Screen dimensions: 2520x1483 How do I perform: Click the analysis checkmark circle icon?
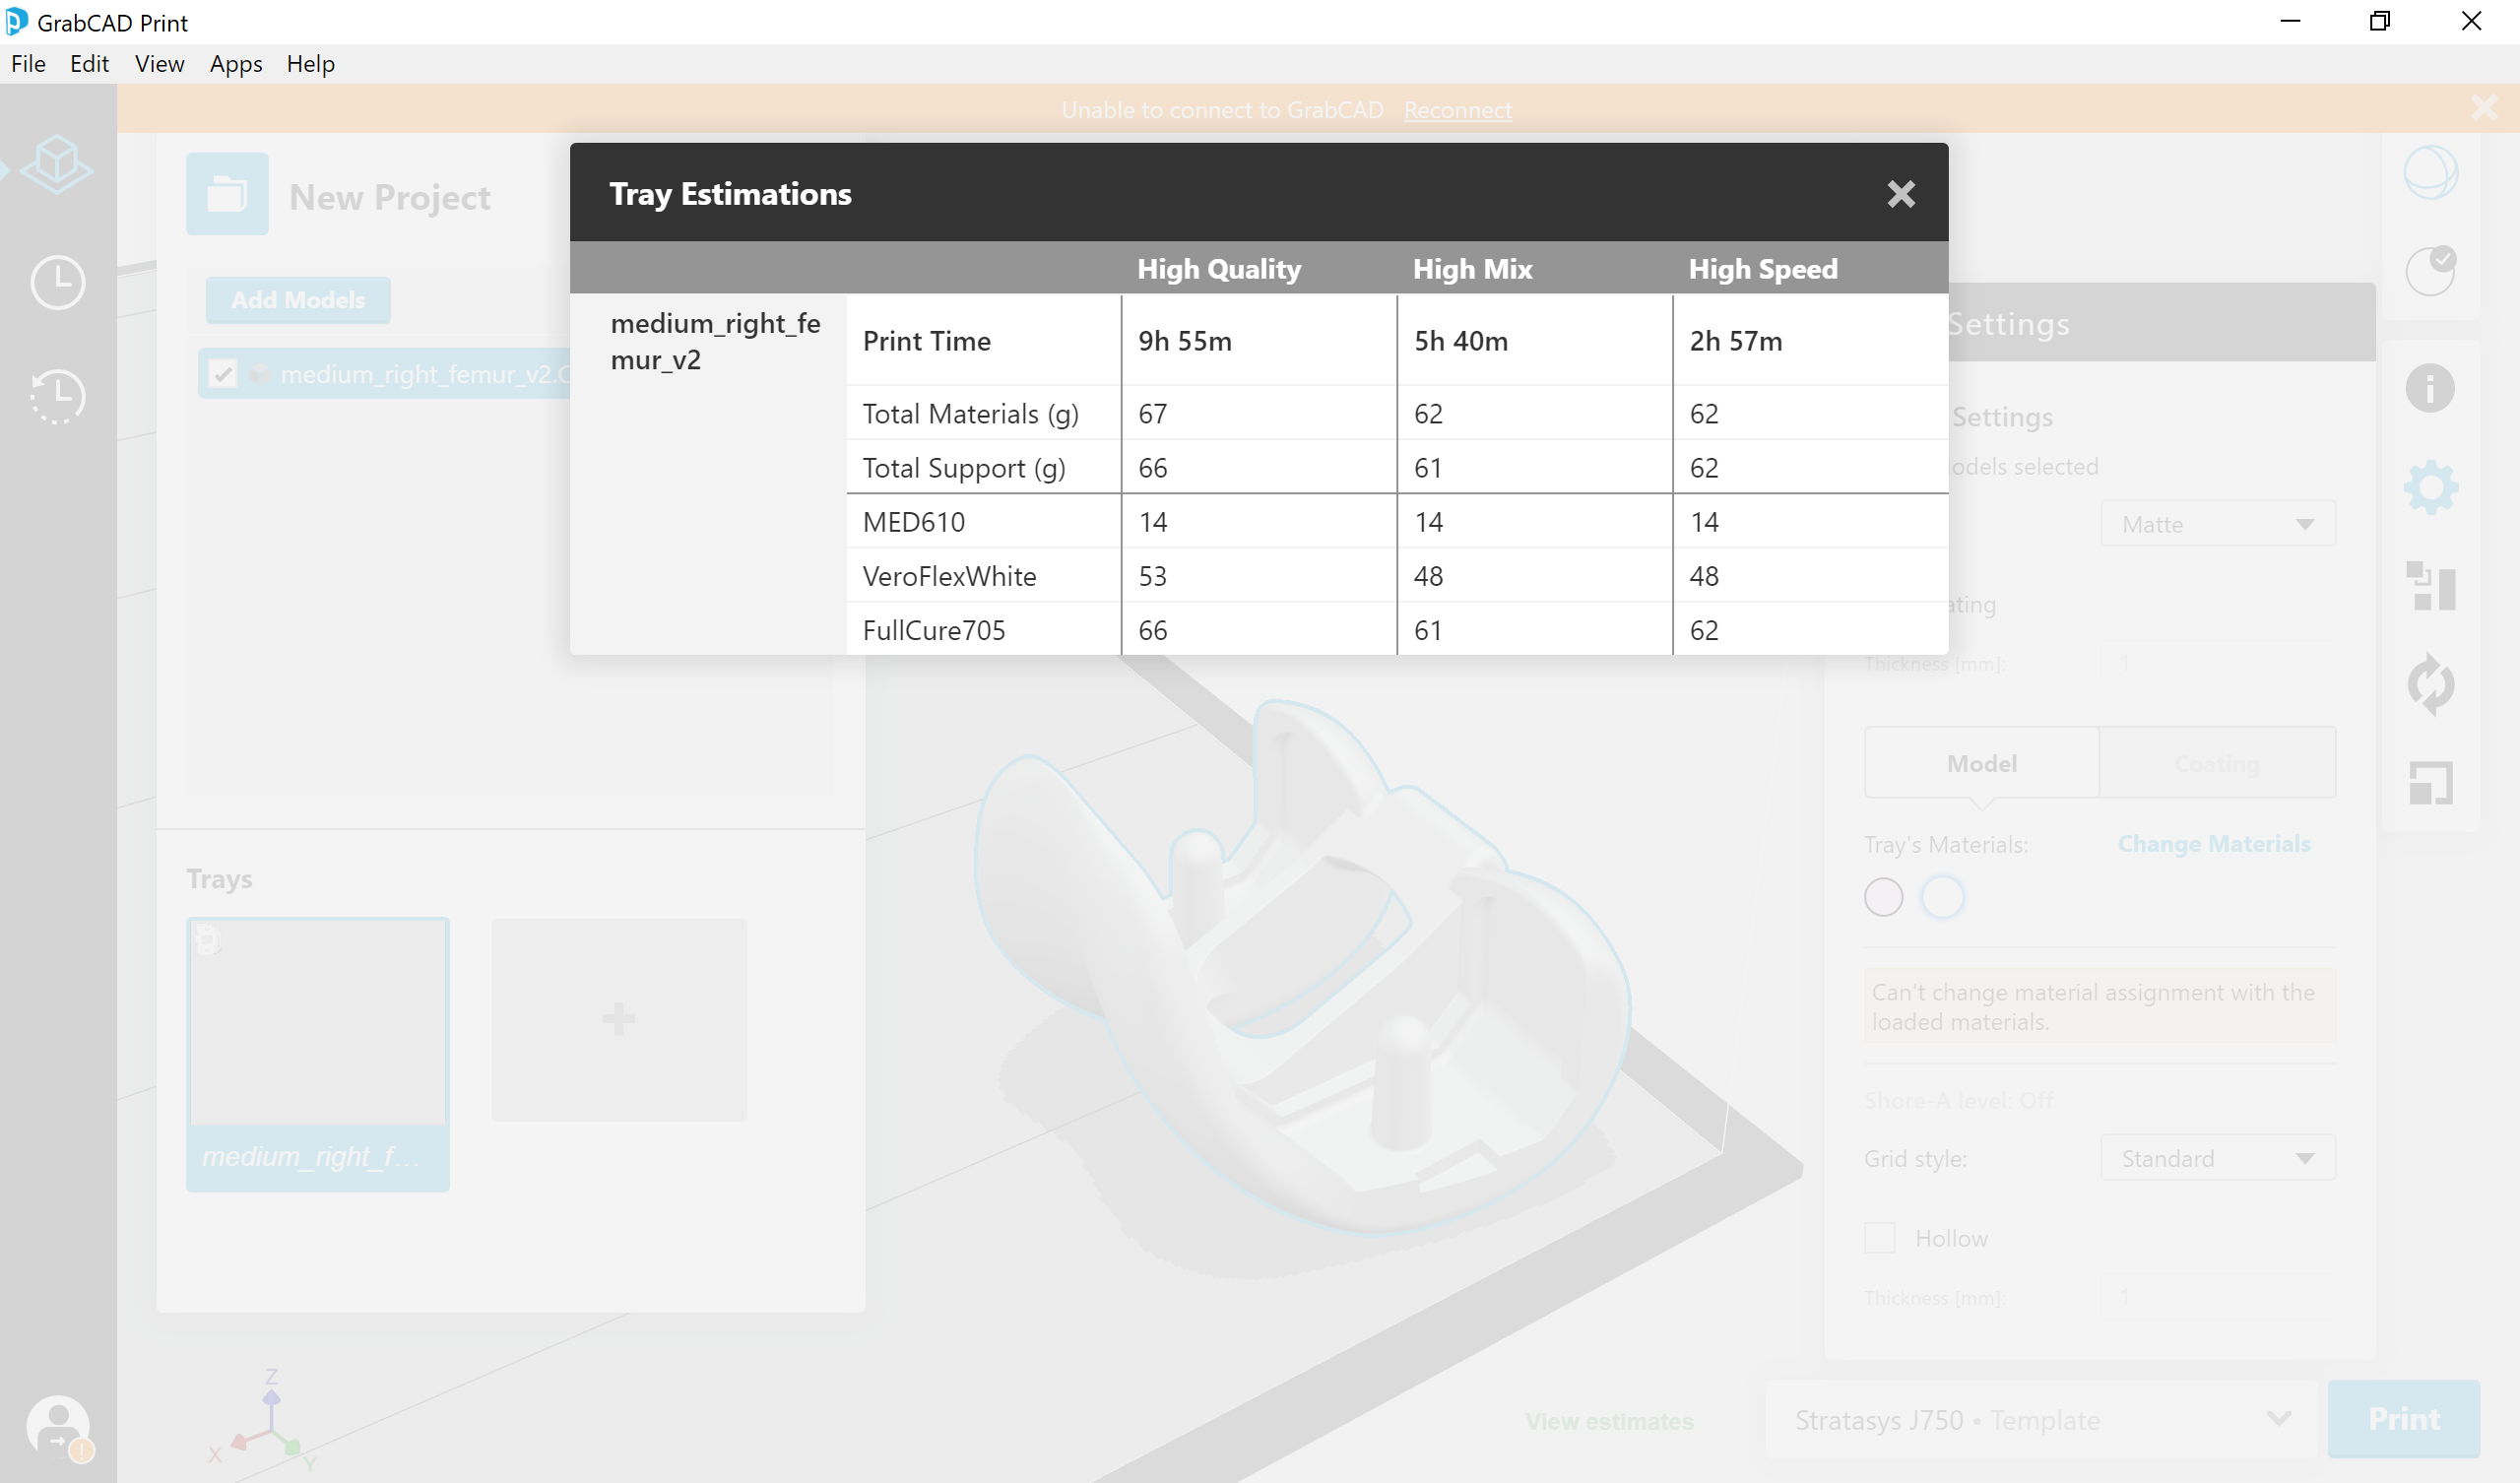(x=2431, y=270)
